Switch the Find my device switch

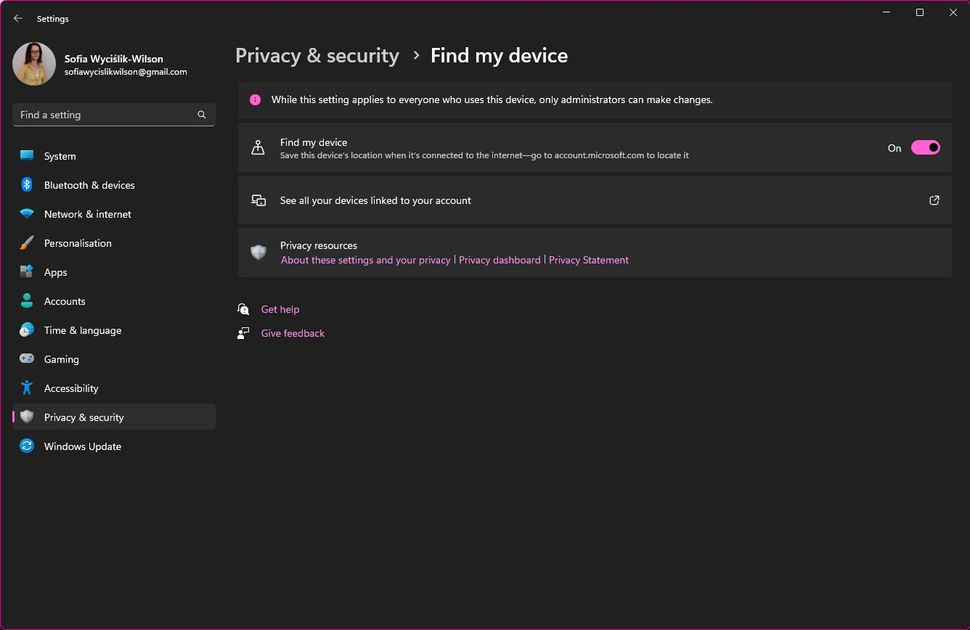[925, 147]
